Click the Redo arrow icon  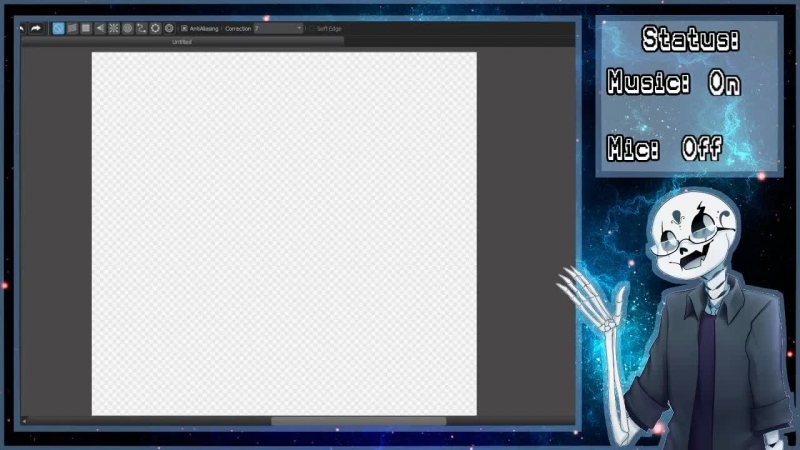point(36,29)
